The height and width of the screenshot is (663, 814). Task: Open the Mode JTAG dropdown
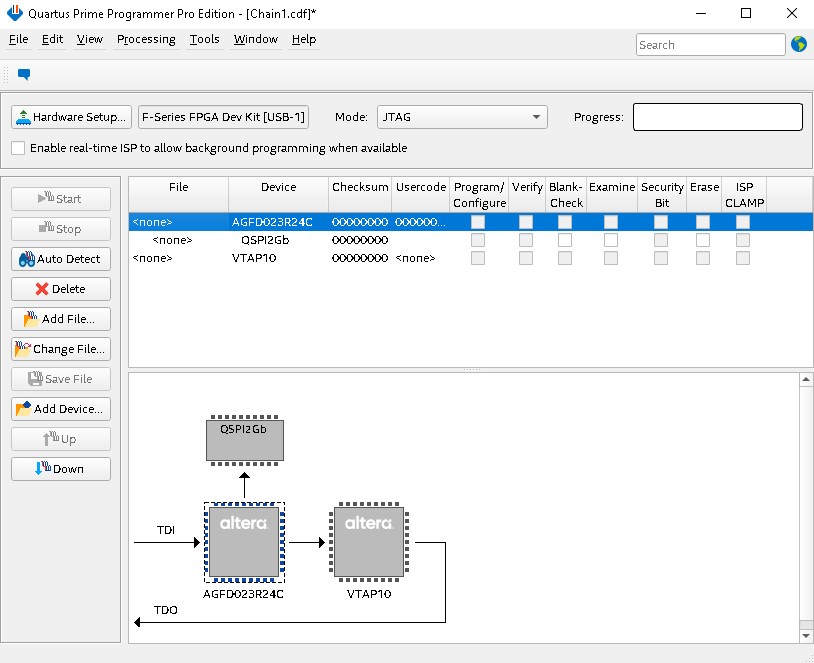pos(462,117)
